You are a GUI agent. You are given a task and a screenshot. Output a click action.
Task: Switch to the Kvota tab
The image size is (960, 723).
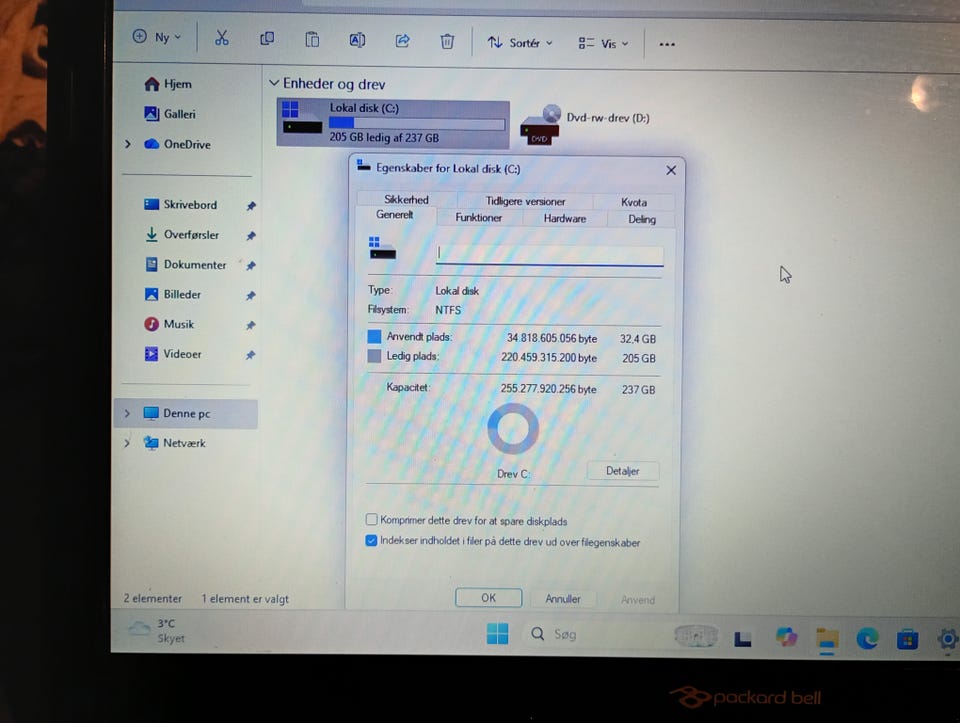coord(634,202)
